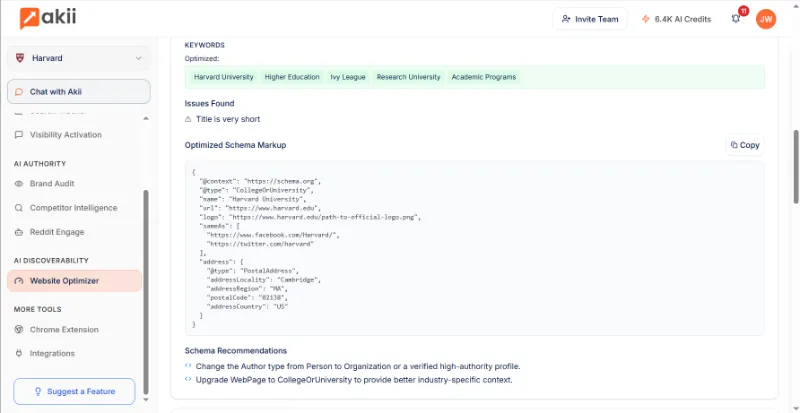
Task: Click the Research University keyword tag
Action: [x=408, y=77]
